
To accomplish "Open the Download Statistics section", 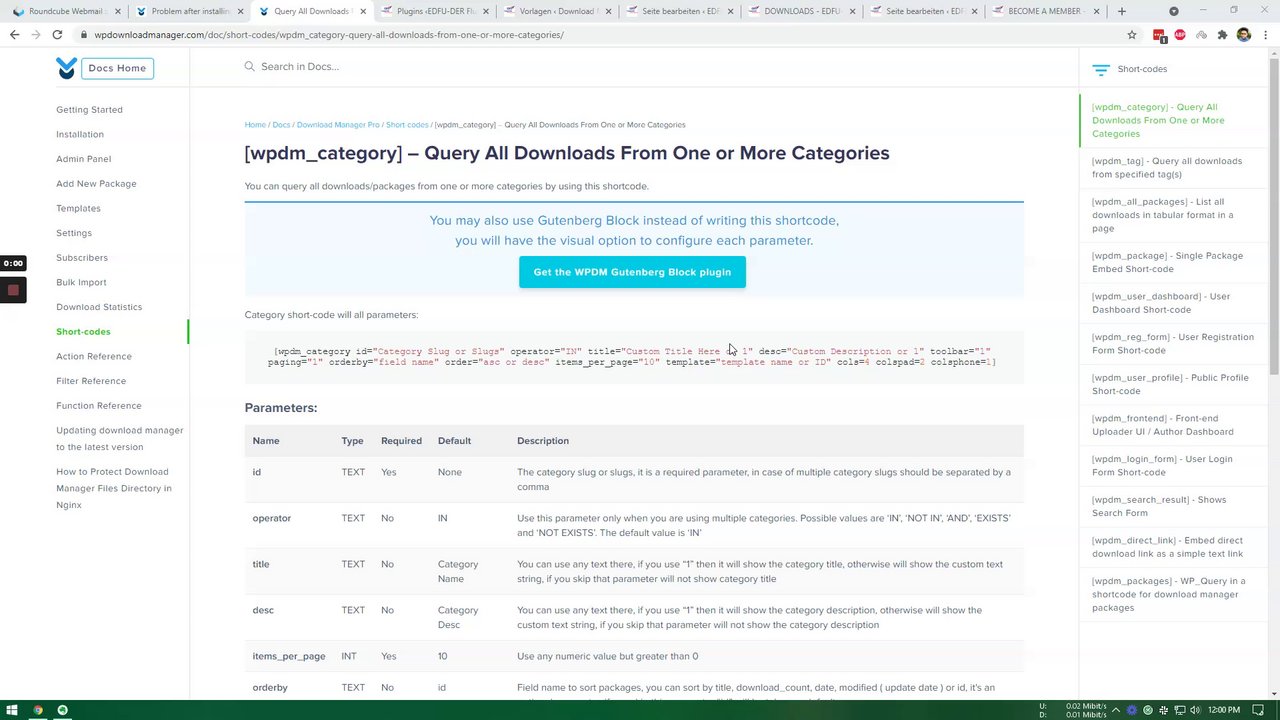I will pyautogui.click(x=99, y=307).
